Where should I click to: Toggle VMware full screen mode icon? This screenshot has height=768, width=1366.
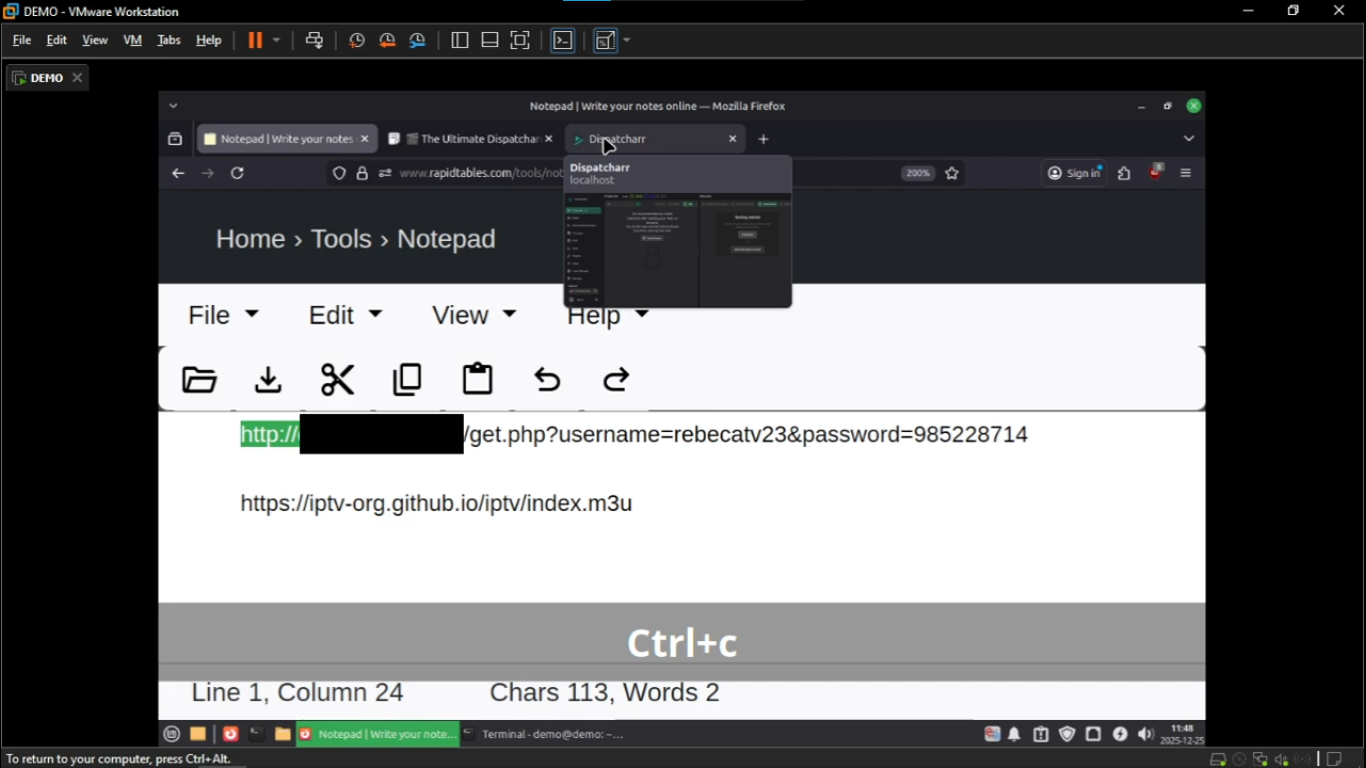tap(520, 40)
